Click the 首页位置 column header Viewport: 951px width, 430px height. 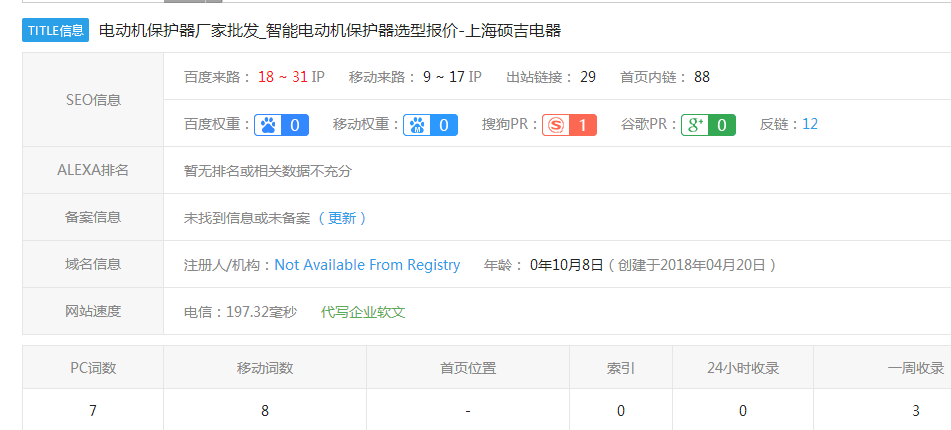(468, 368)
